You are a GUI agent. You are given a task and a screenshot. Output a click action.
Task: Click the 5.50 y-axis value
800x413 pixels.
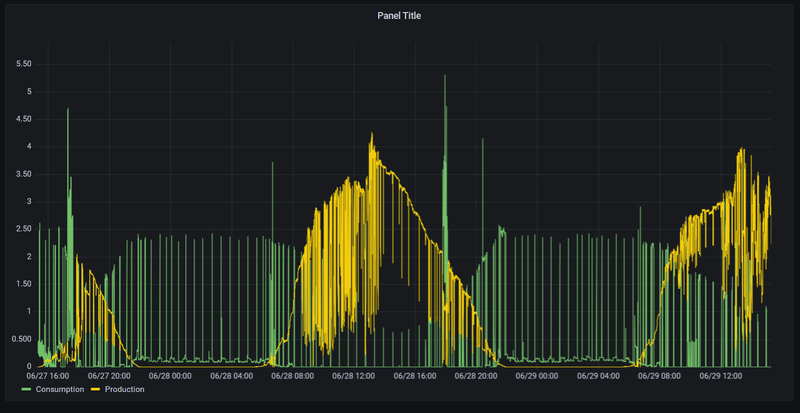coord(24,64)
